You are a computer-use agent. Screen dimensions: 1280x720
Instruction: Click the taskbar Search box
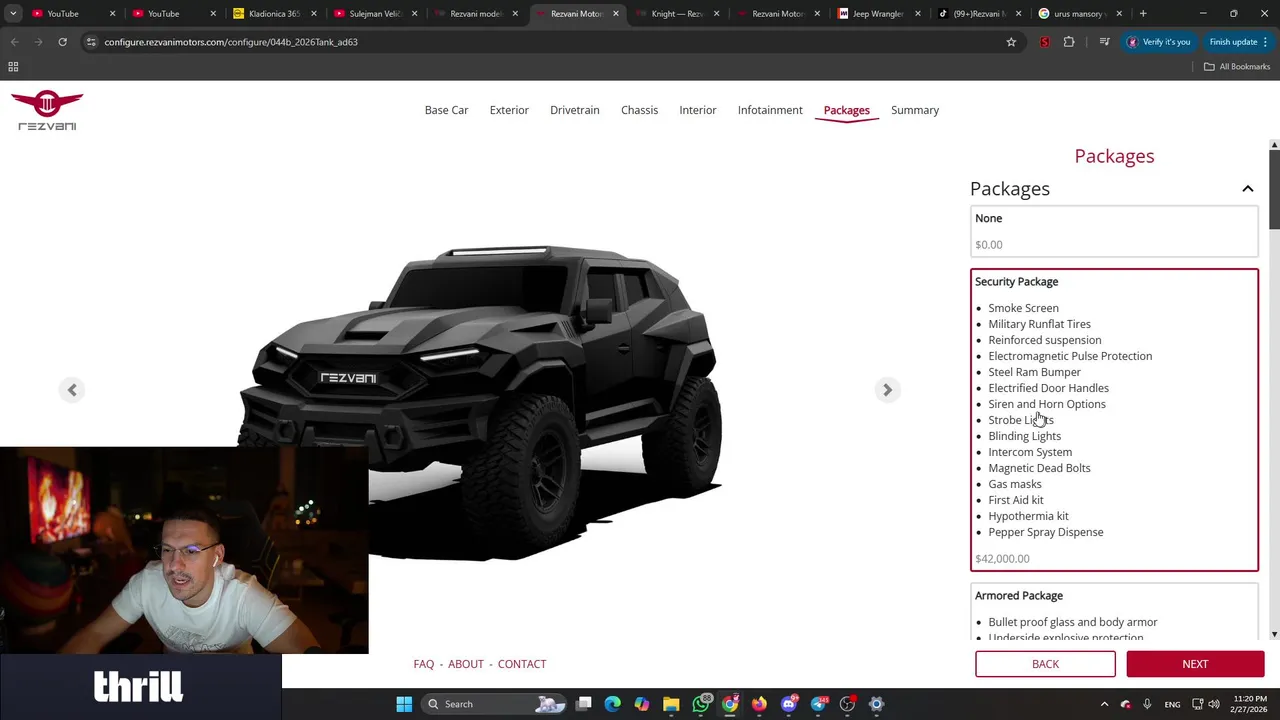(496, 704)
